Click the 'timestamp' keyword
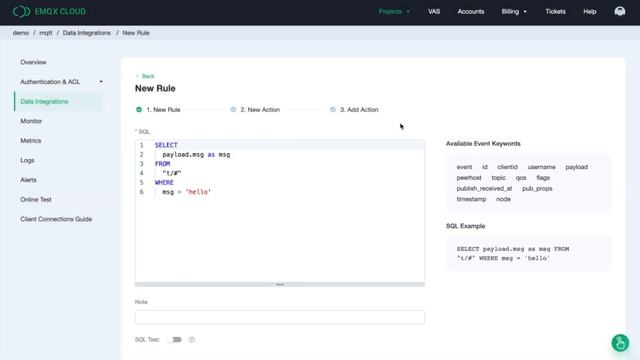The image size is (640, 360). pyautogui.click(x=471, y=199)
